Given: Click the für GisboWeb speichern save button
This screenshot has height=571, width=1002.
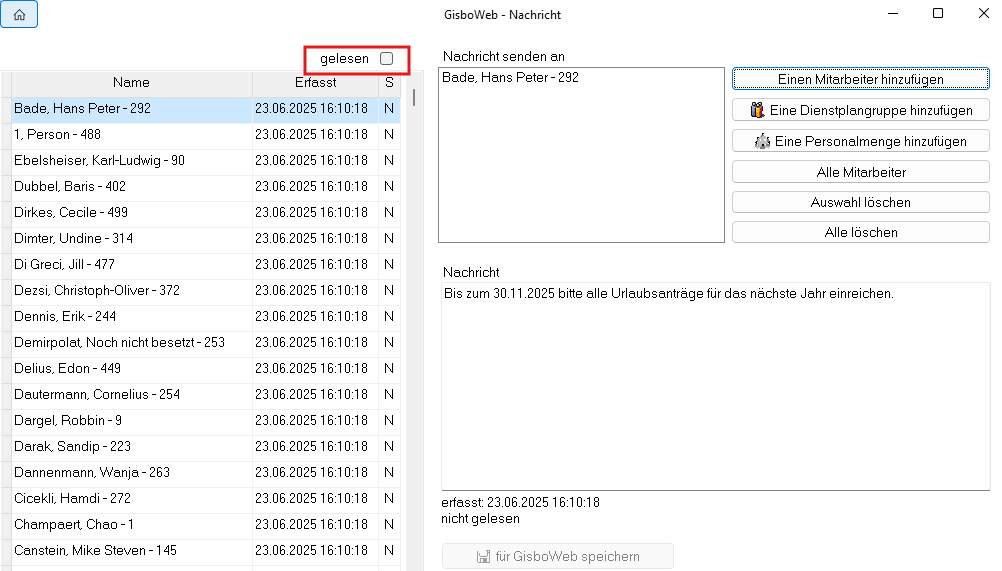Looking at the screenshot, I should [558, 556].
